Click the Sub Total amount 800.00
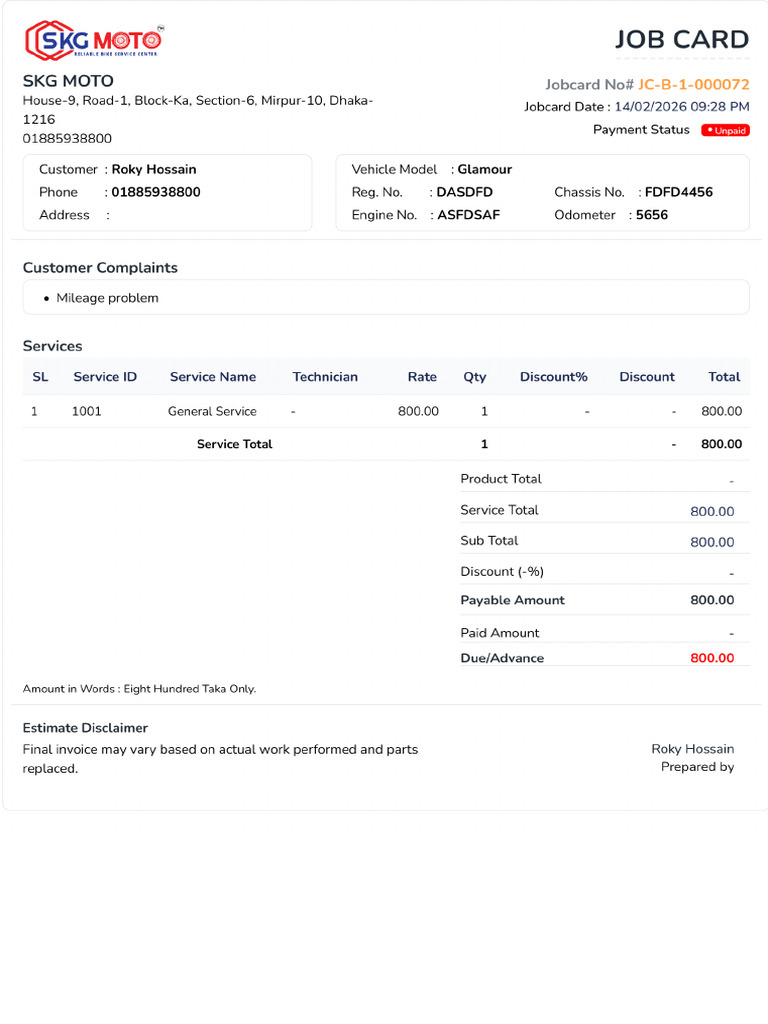 (712, 542)
